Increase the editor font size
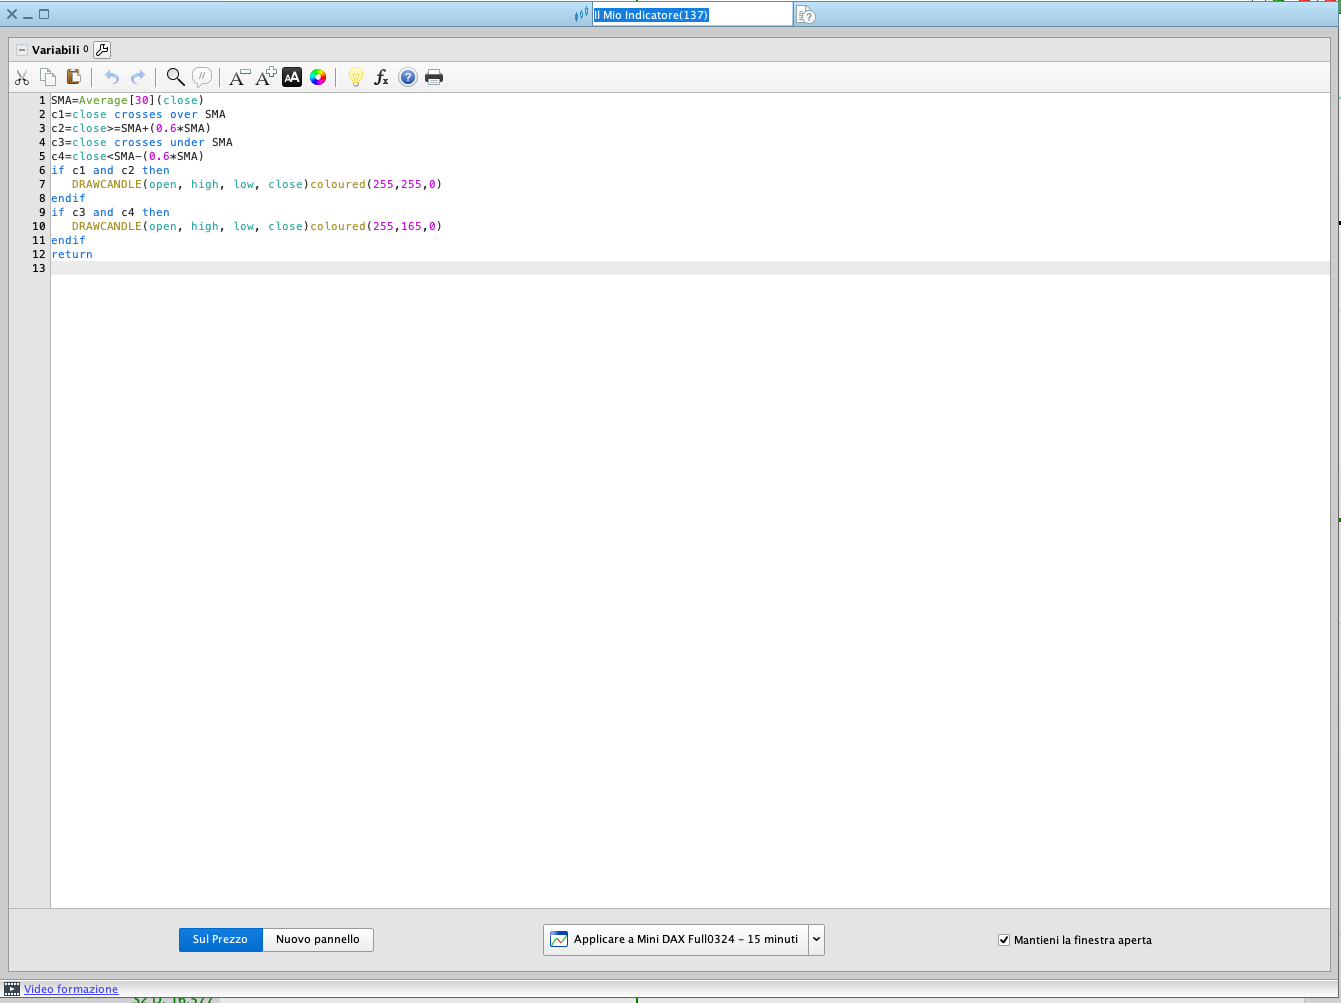This screenshot has width=1341, height=1003. [266, 77]
